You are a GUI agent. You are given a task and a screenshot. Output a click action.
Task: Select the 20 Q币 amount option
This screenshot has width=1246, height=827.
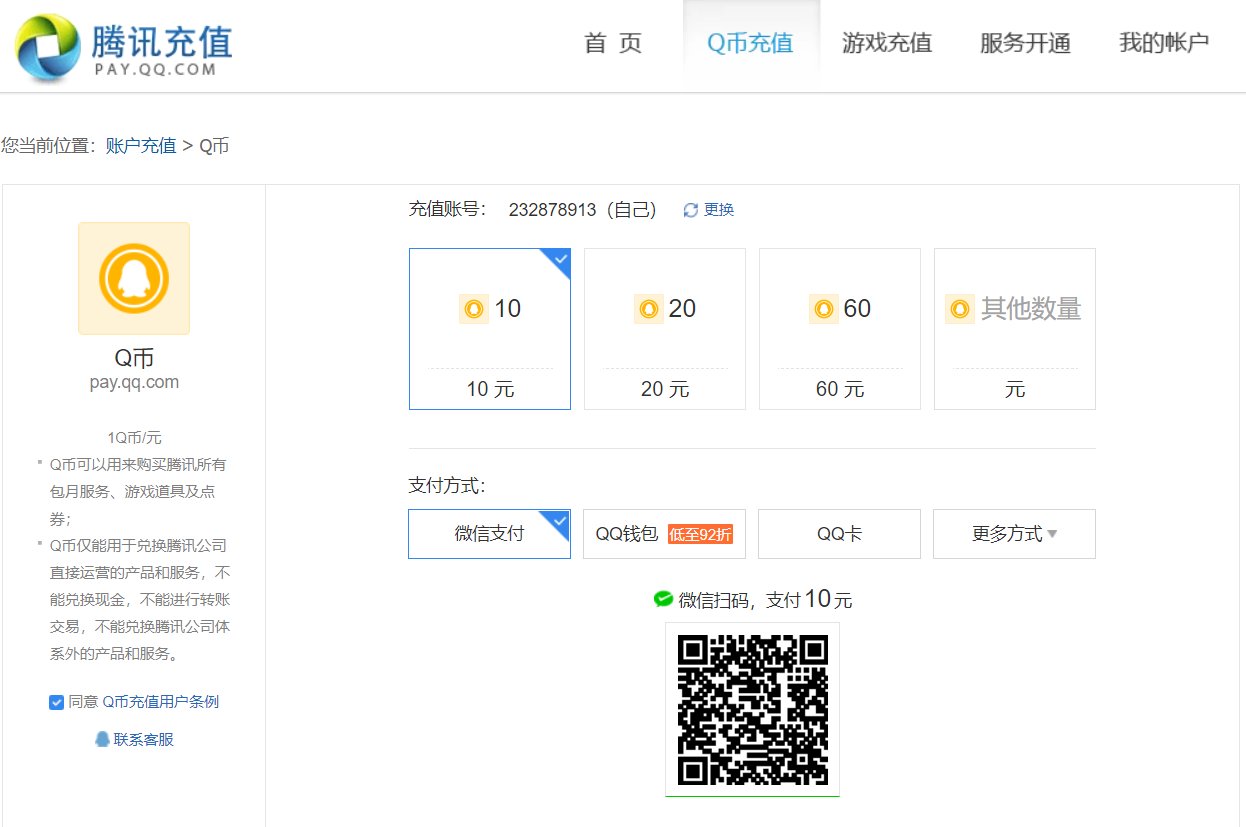(x=664, y=328)
